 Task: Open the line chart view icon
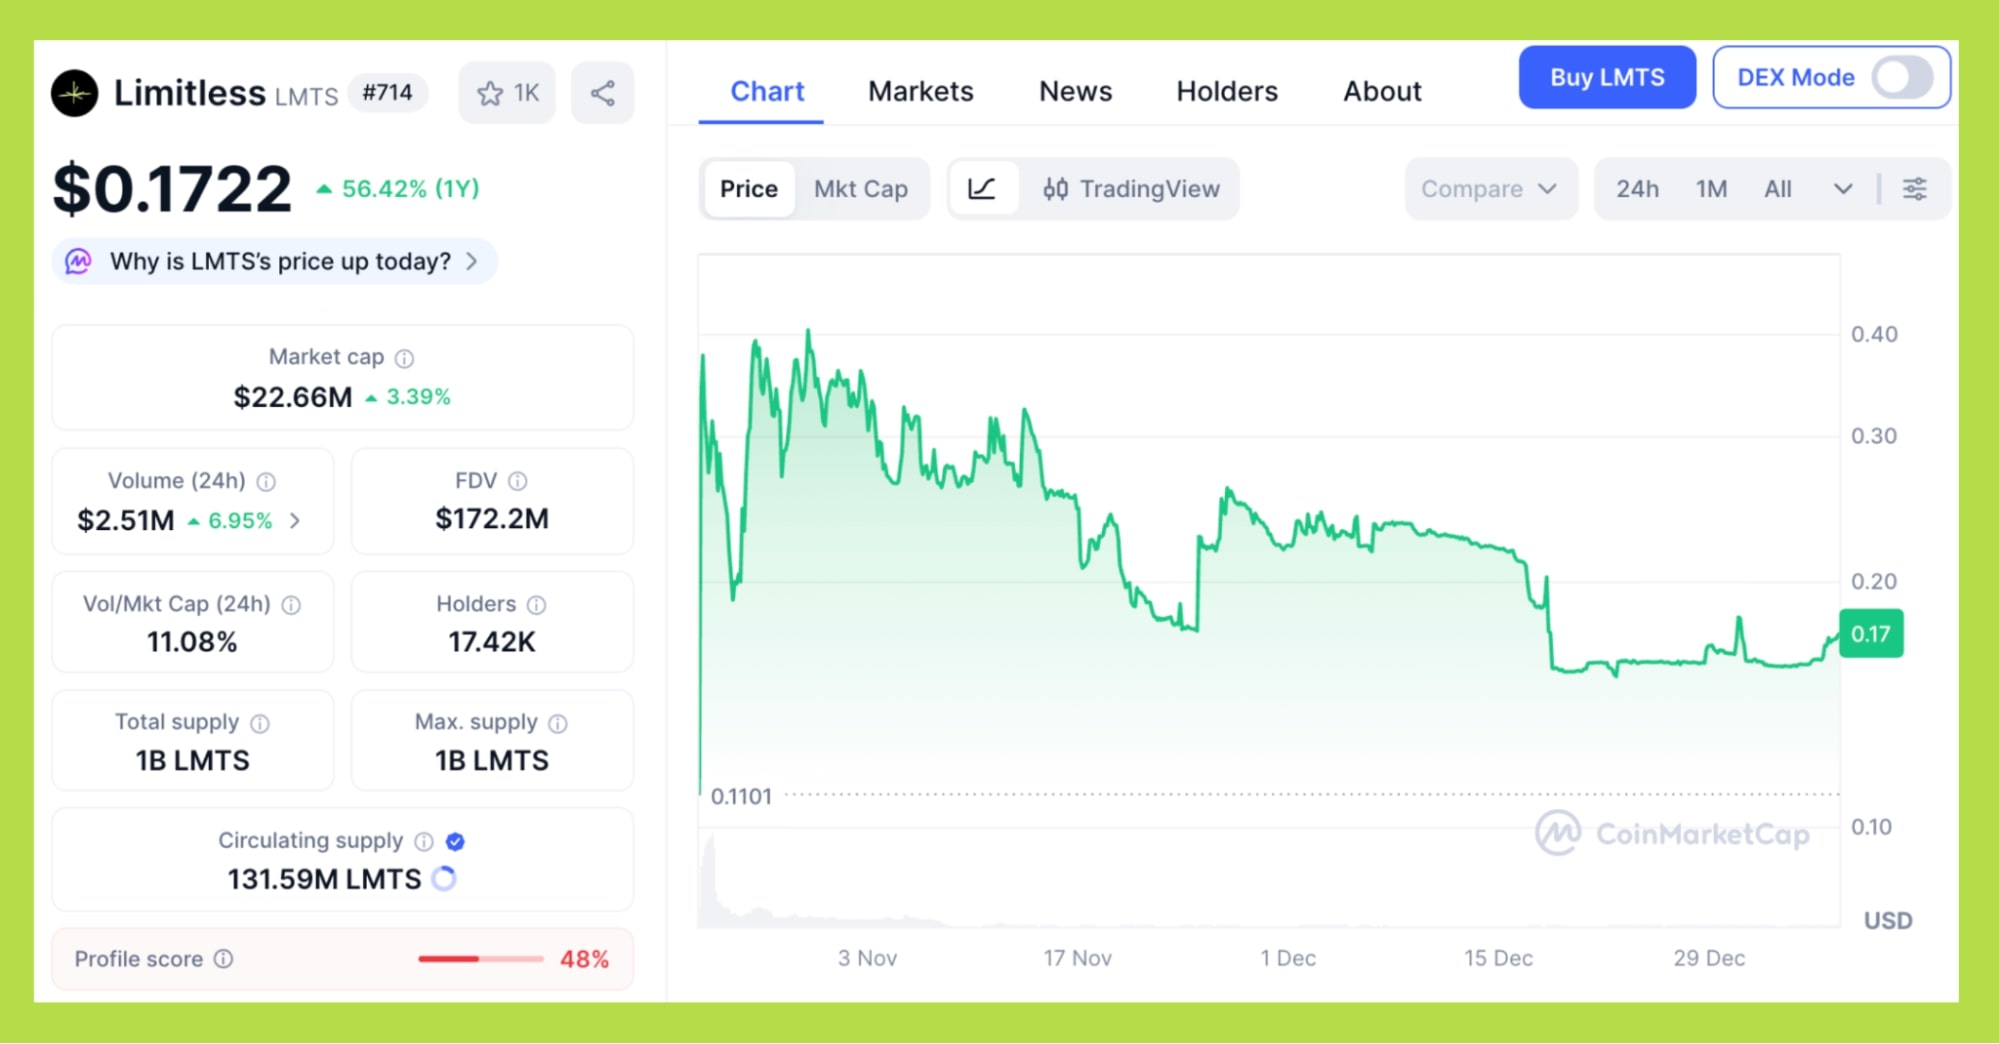[982, 189]
